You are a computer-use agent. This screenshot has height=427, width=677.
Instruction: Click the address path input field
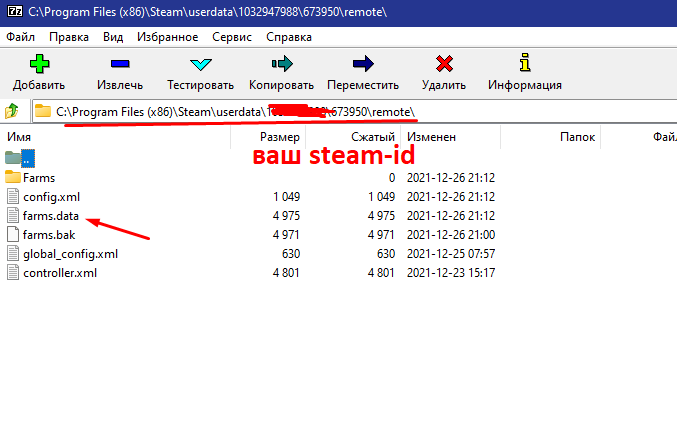coord(354,112)
